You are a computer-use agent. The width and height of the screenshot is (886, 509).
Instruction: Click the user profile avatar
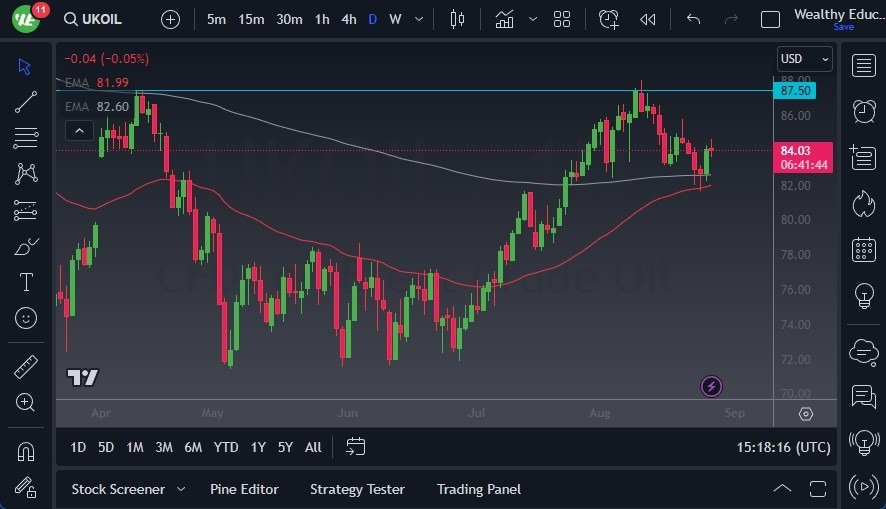[x=26, y=19]
